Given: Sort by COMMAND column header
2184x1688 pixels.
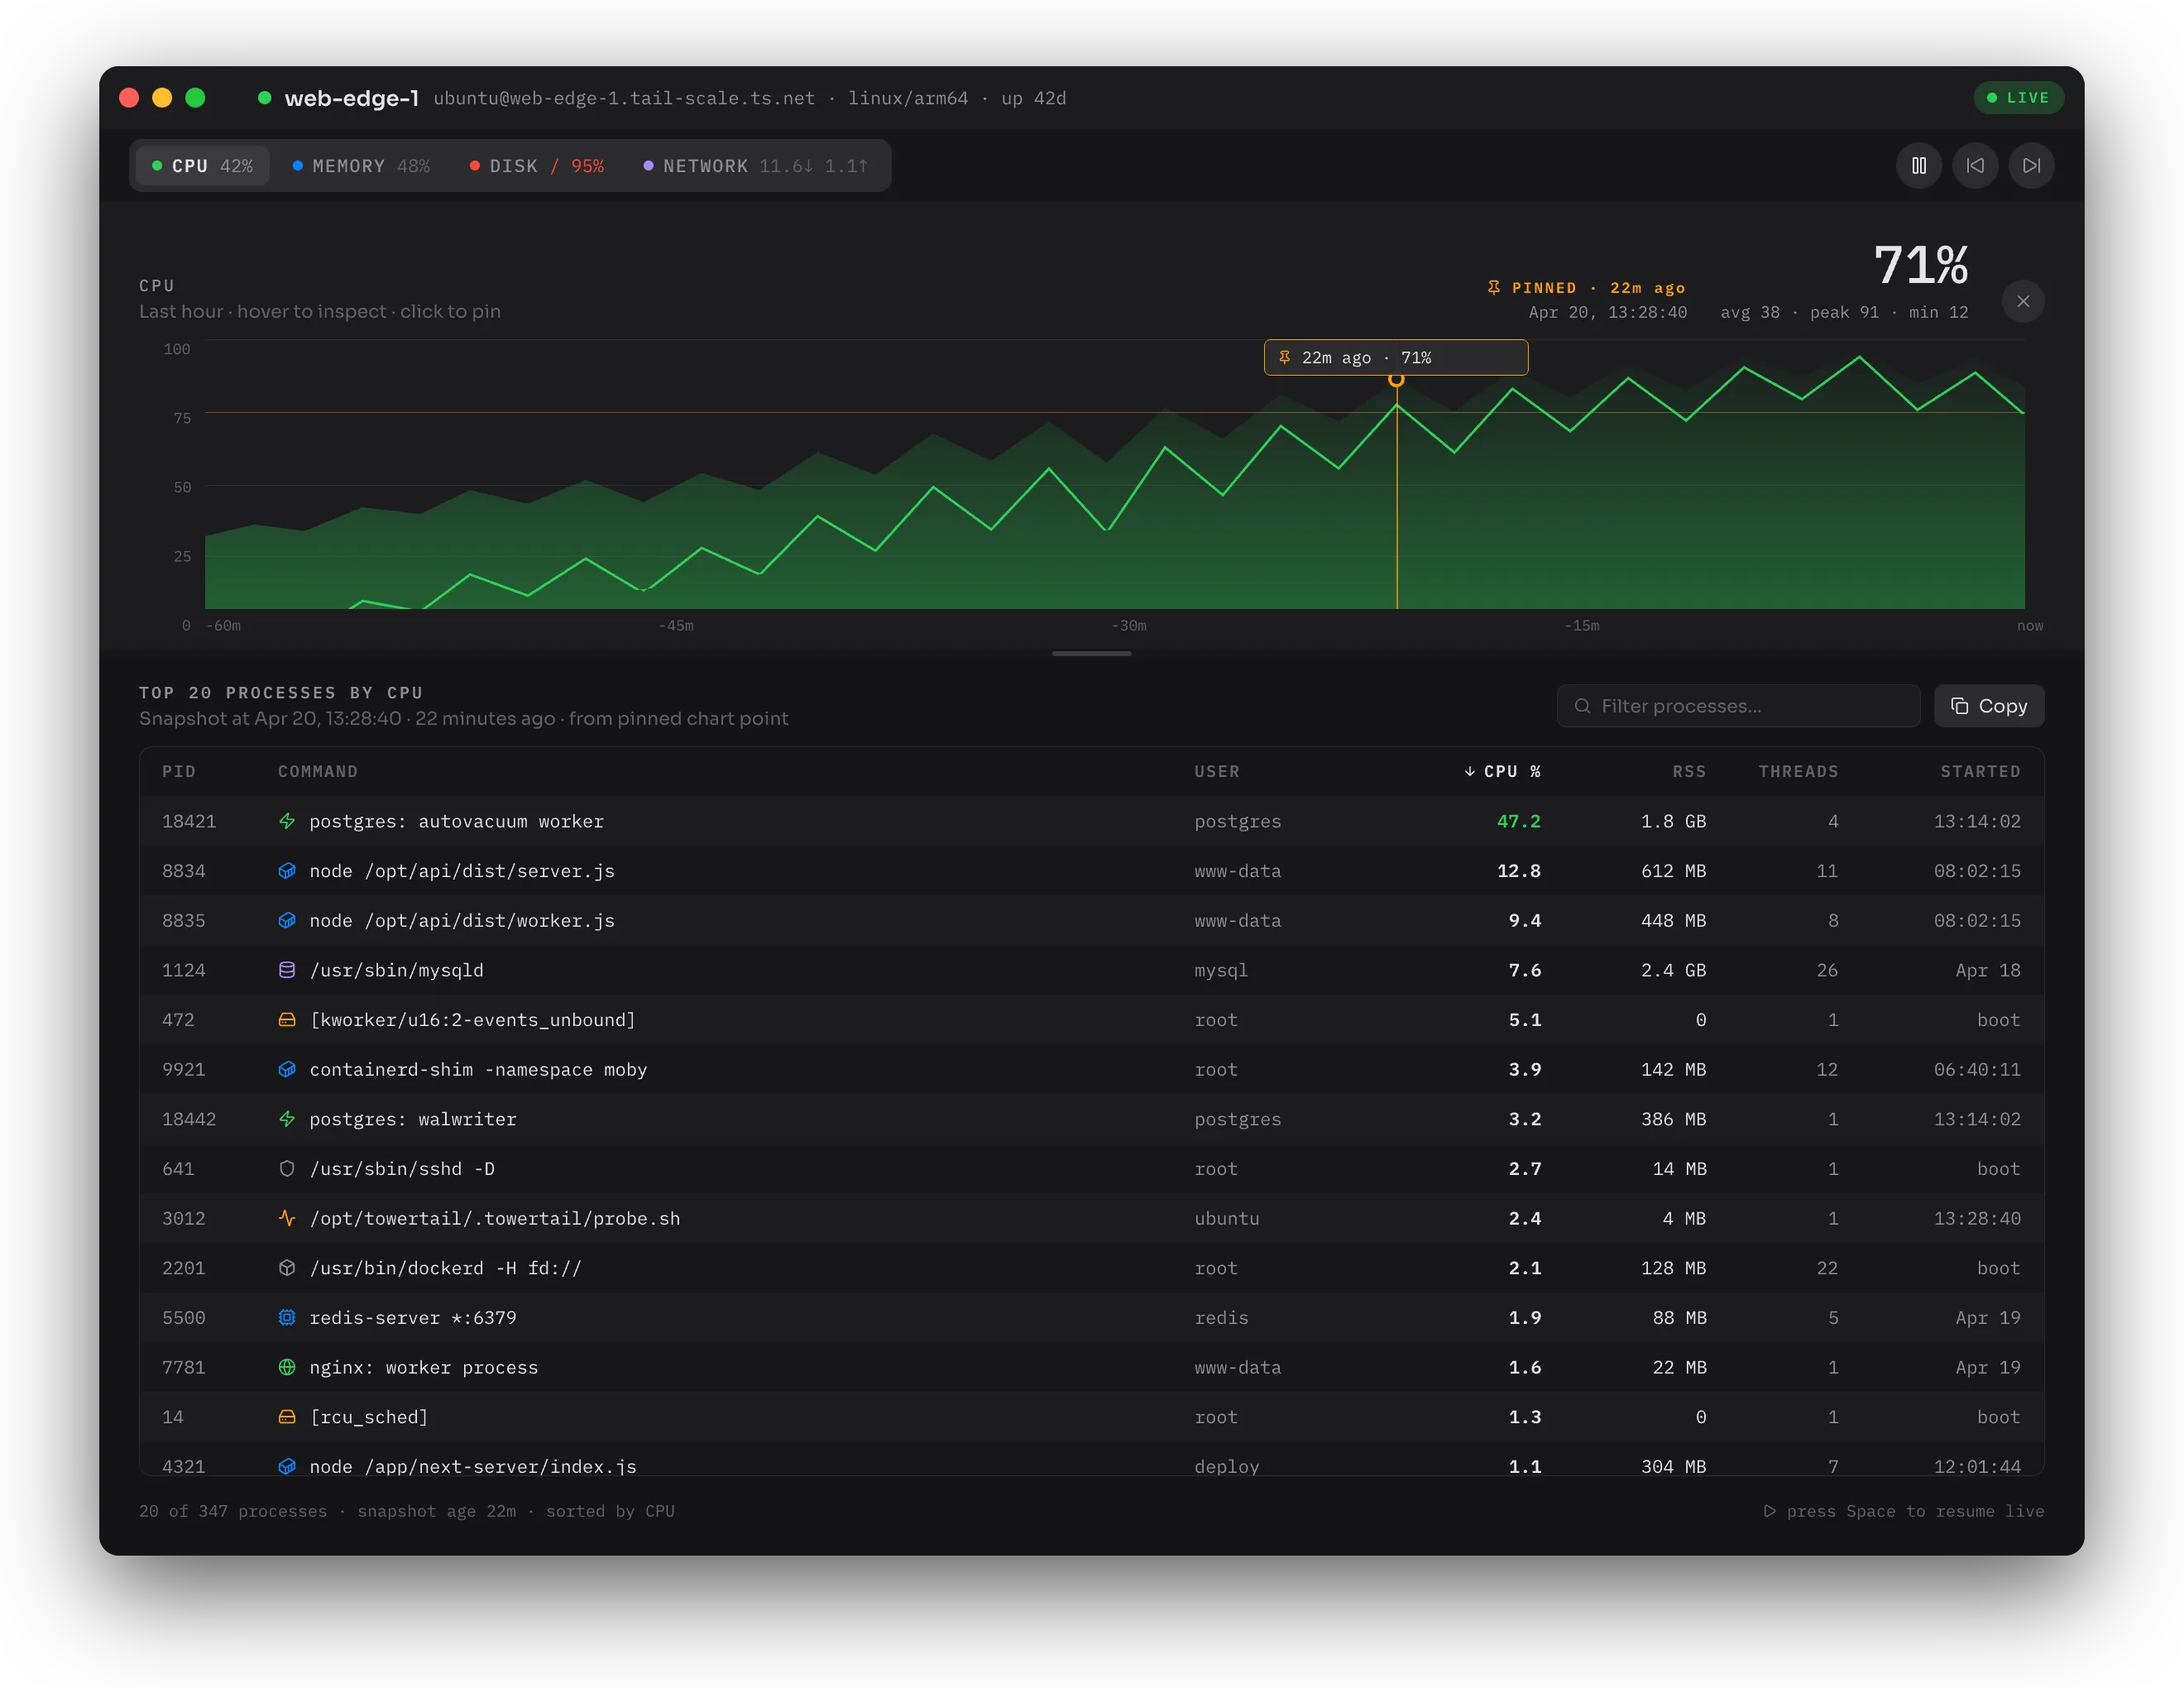Looking at the screenshot, I should click(318, 771).
